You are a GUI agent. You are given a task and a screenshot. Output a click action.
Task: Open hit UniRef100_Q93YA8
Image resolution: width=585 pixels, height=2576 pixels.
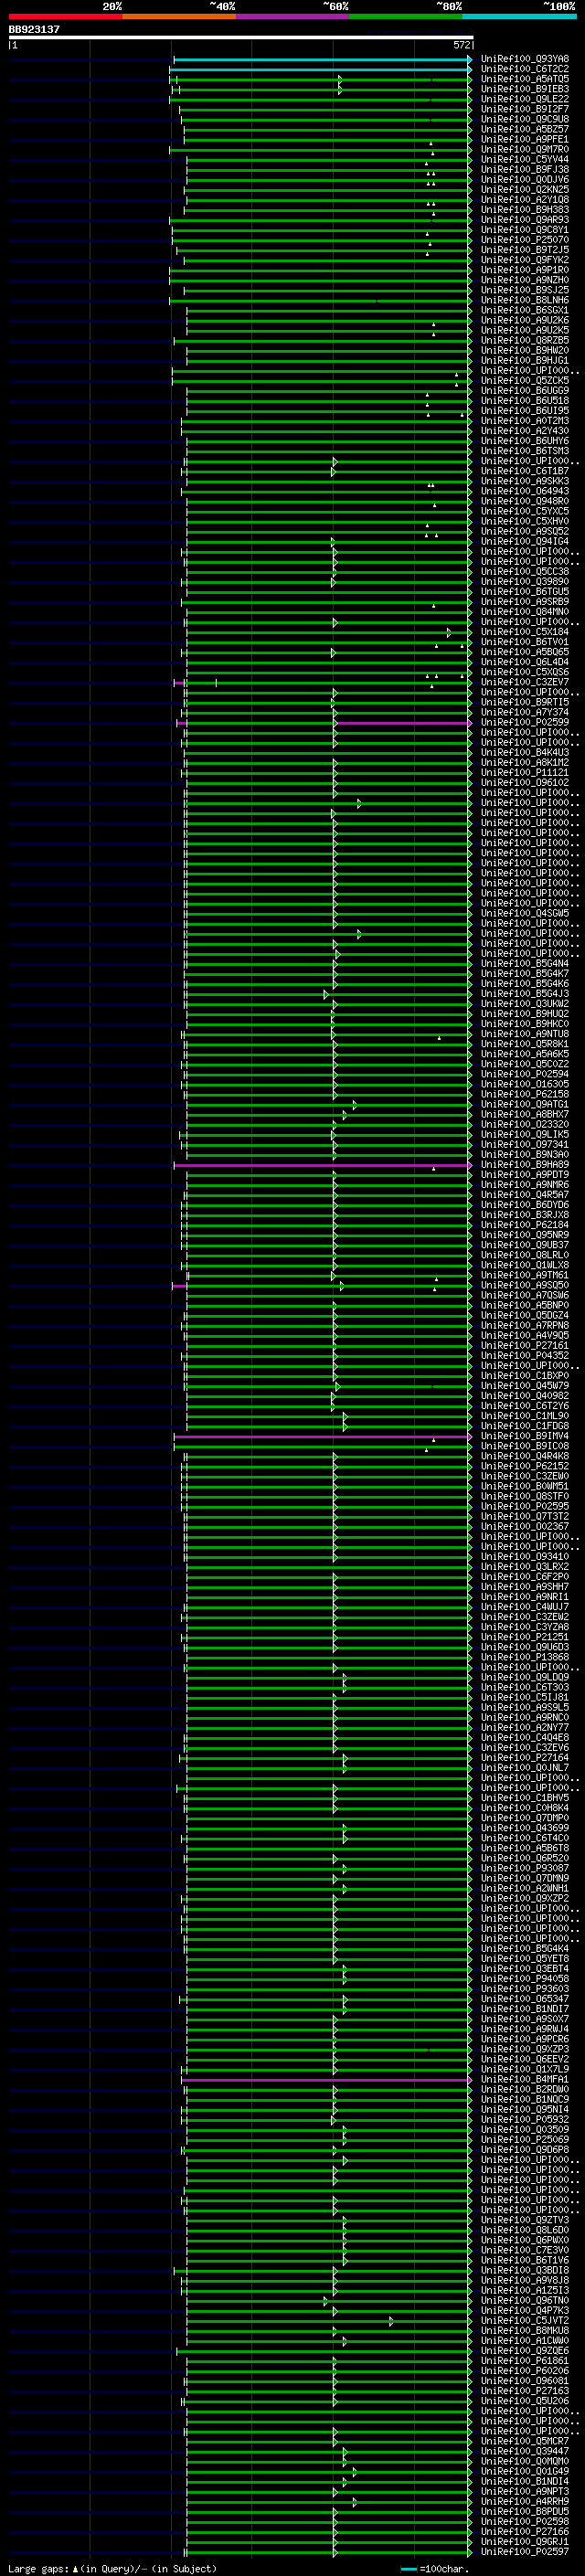pyautogui.click(x=525, y=59)
